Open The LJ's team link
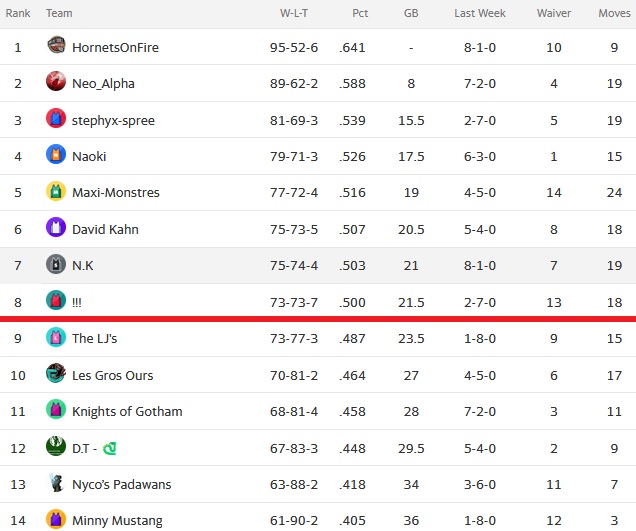This screenshot has height=531, width=636. tap(95, 338)
